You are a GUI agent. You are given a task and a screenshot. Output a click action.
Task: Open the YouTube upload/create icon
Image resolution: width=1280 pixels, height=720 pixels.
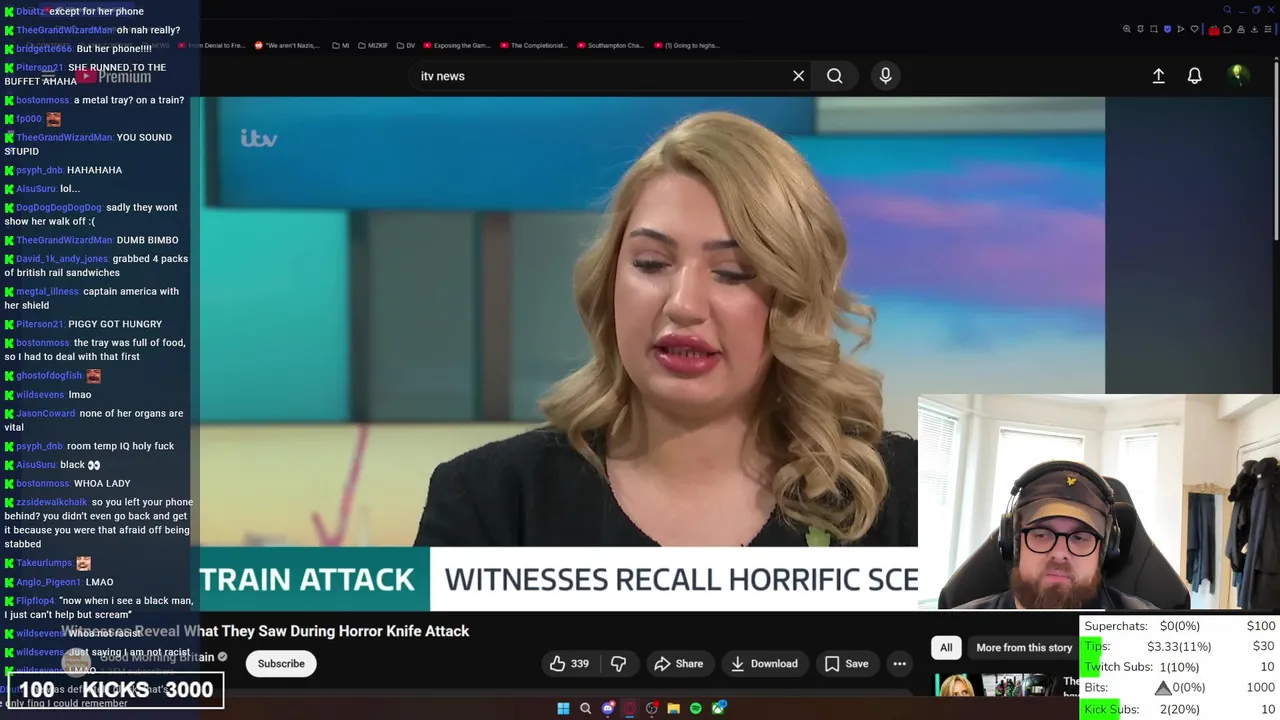(1158, 76)
